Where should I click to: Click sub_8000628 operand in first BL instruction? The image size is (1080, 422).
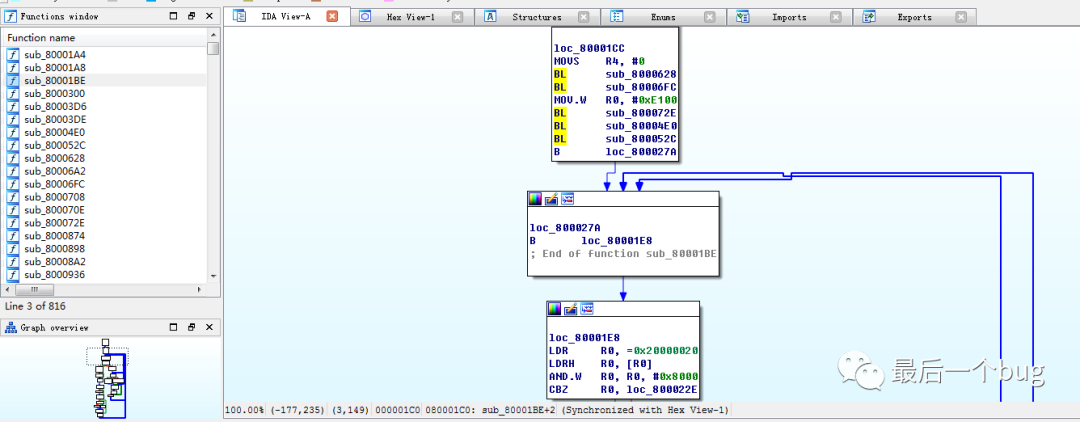639,74
